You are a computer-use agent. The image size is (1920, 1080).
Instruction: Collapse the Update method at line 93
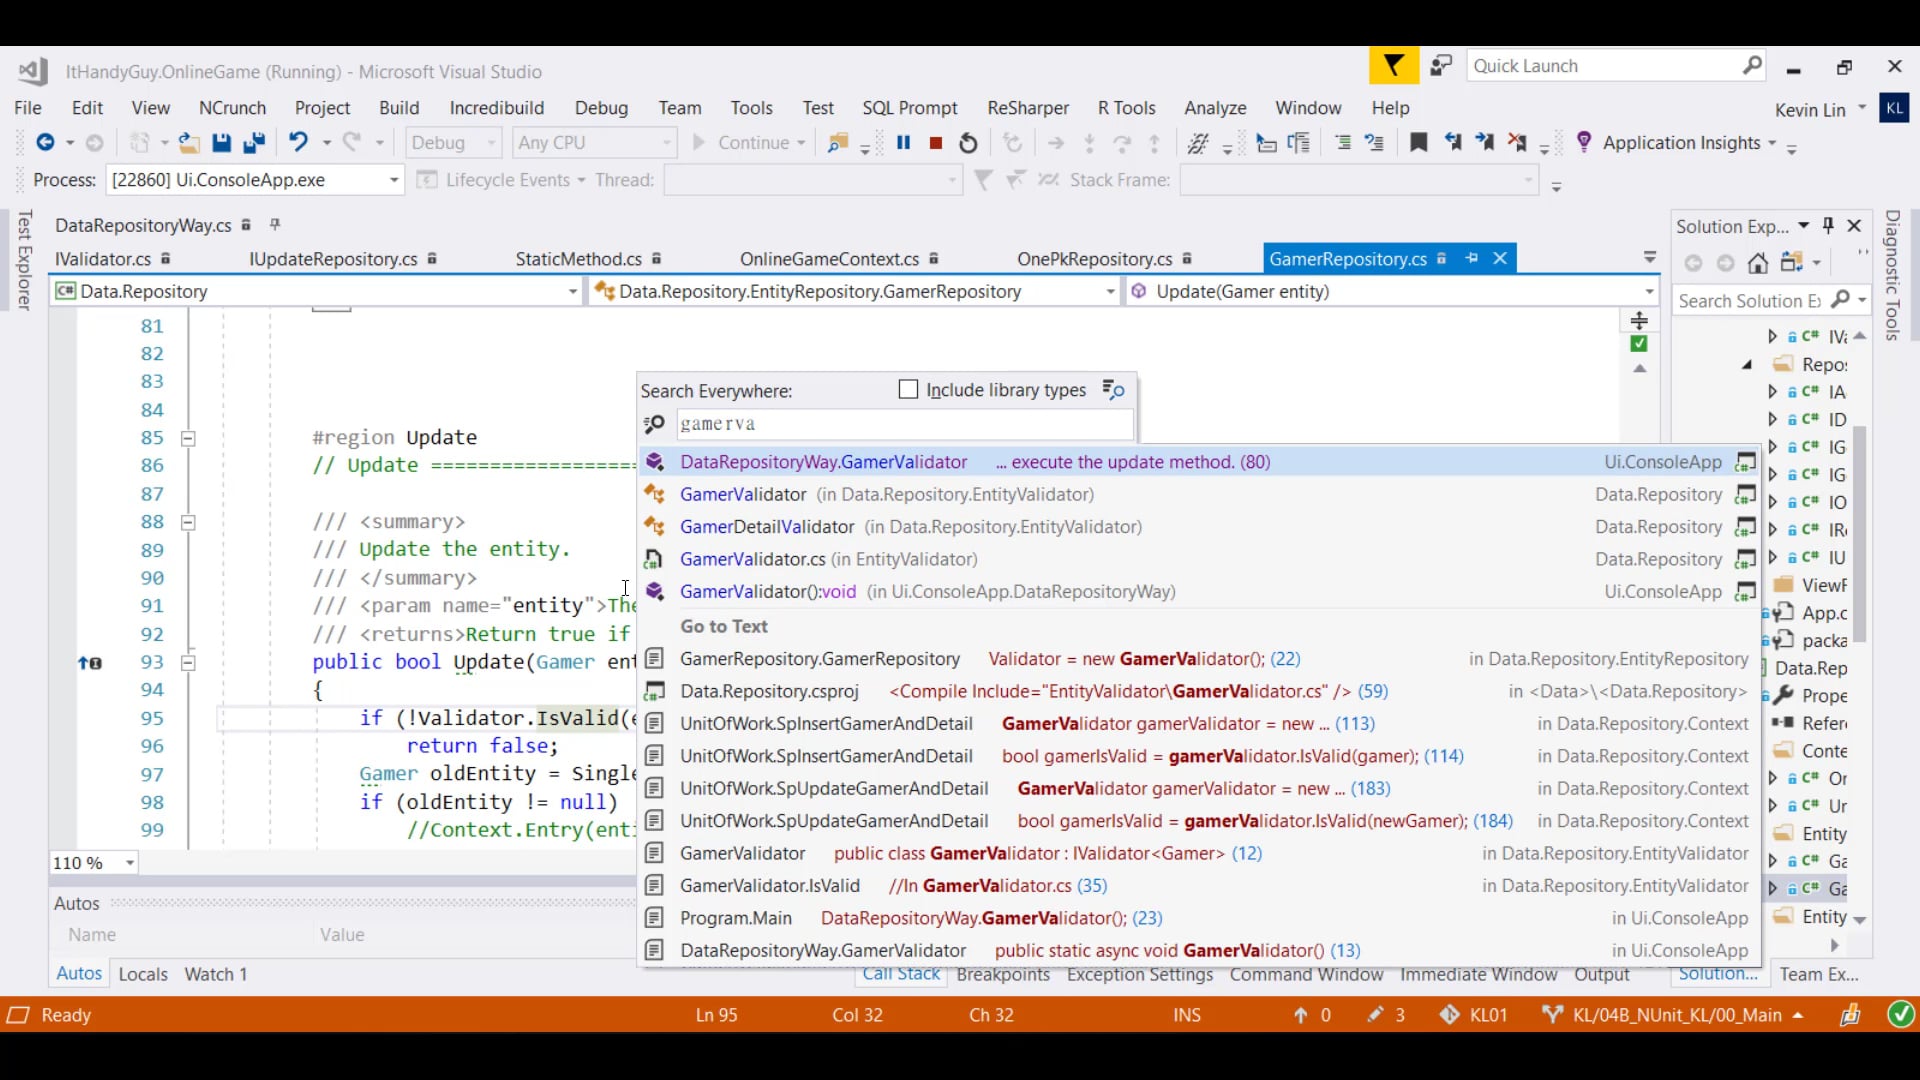coord(188,662)
